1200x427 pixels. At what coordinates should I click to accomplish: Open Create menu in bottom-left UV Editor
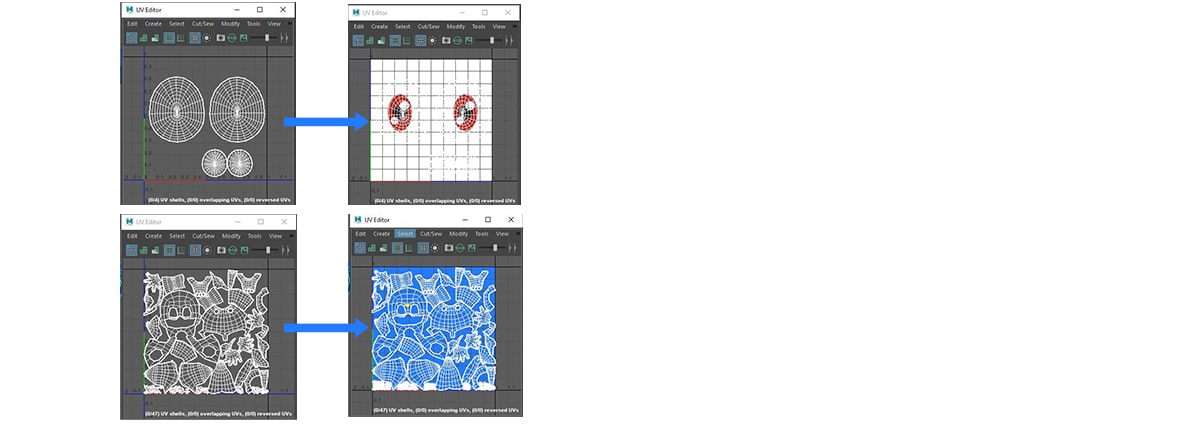tap(153, 236)
